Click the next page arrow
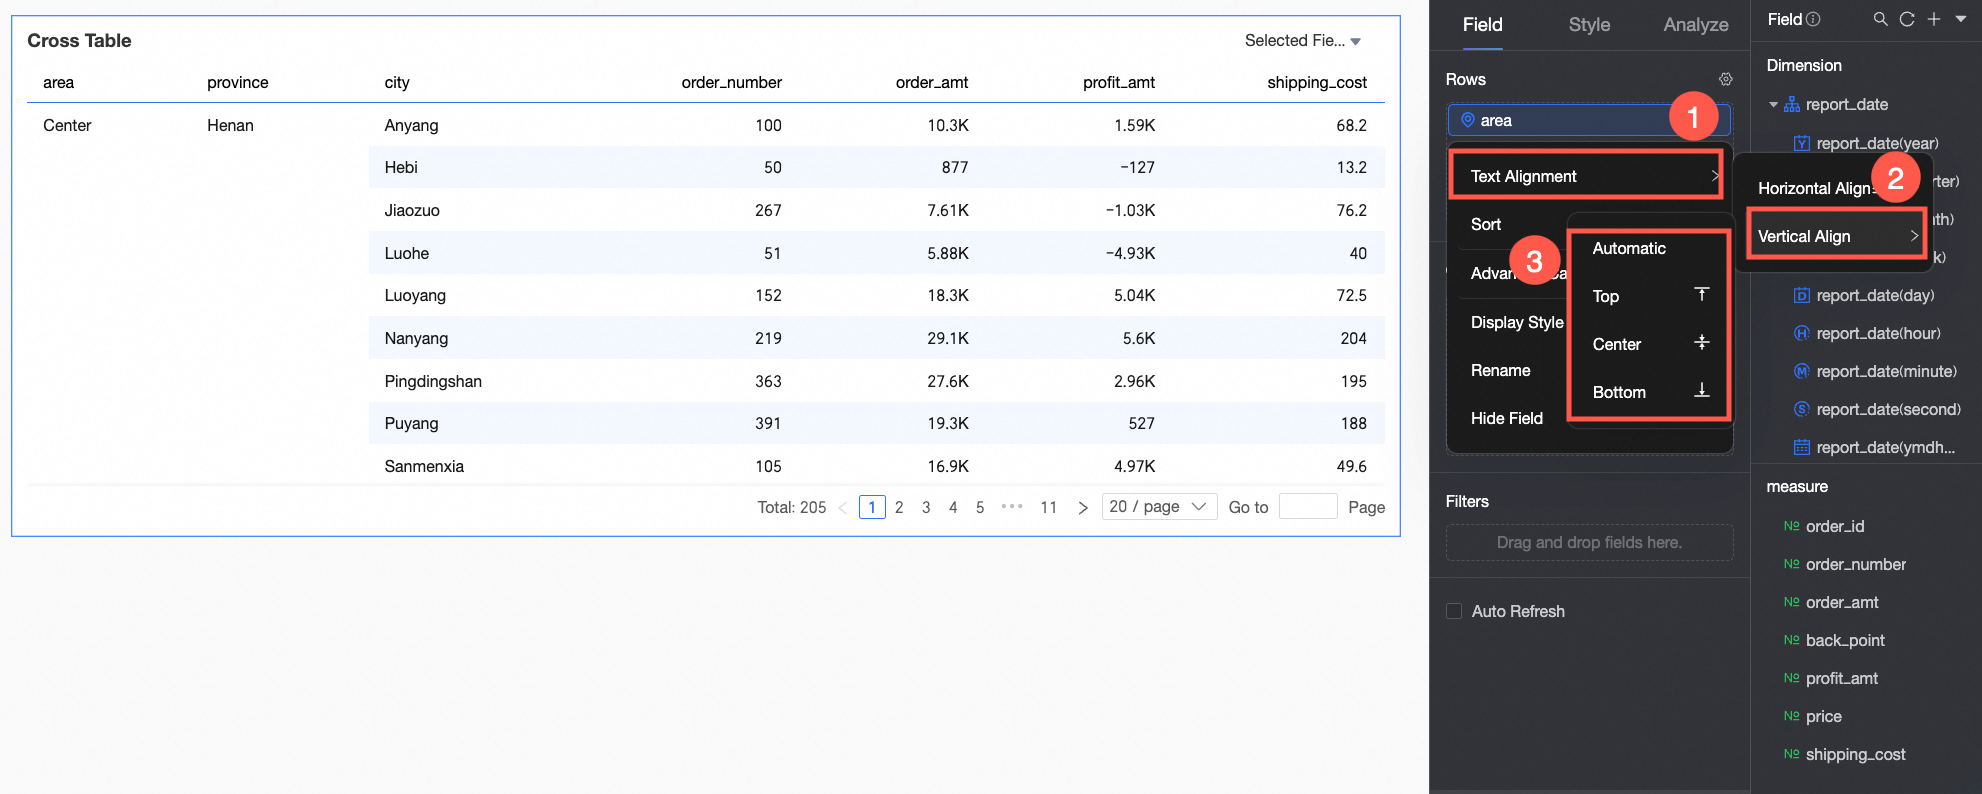Viewport: 1982px width, 794px height. click(1083, 507)
